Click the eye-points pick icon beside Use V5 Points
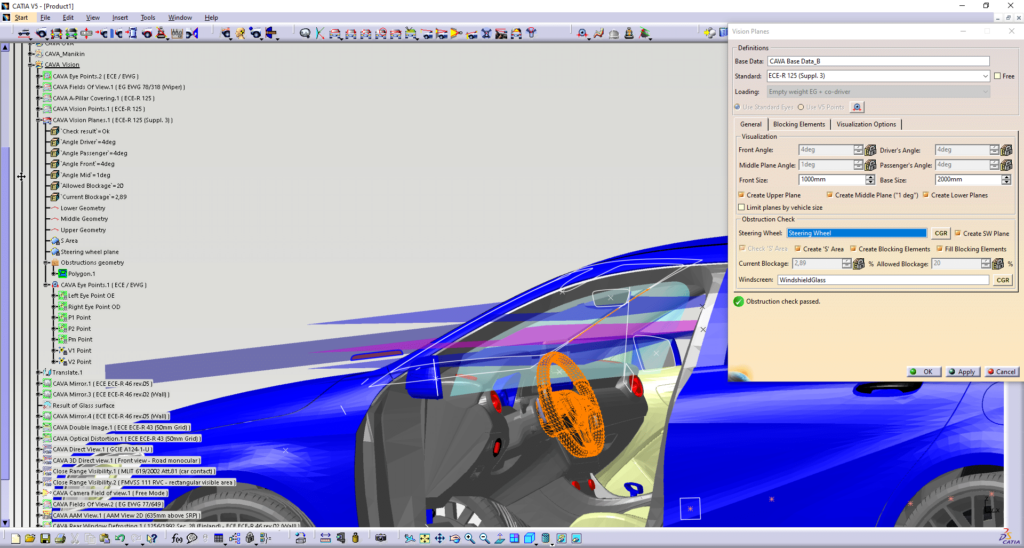 (857, 107)
